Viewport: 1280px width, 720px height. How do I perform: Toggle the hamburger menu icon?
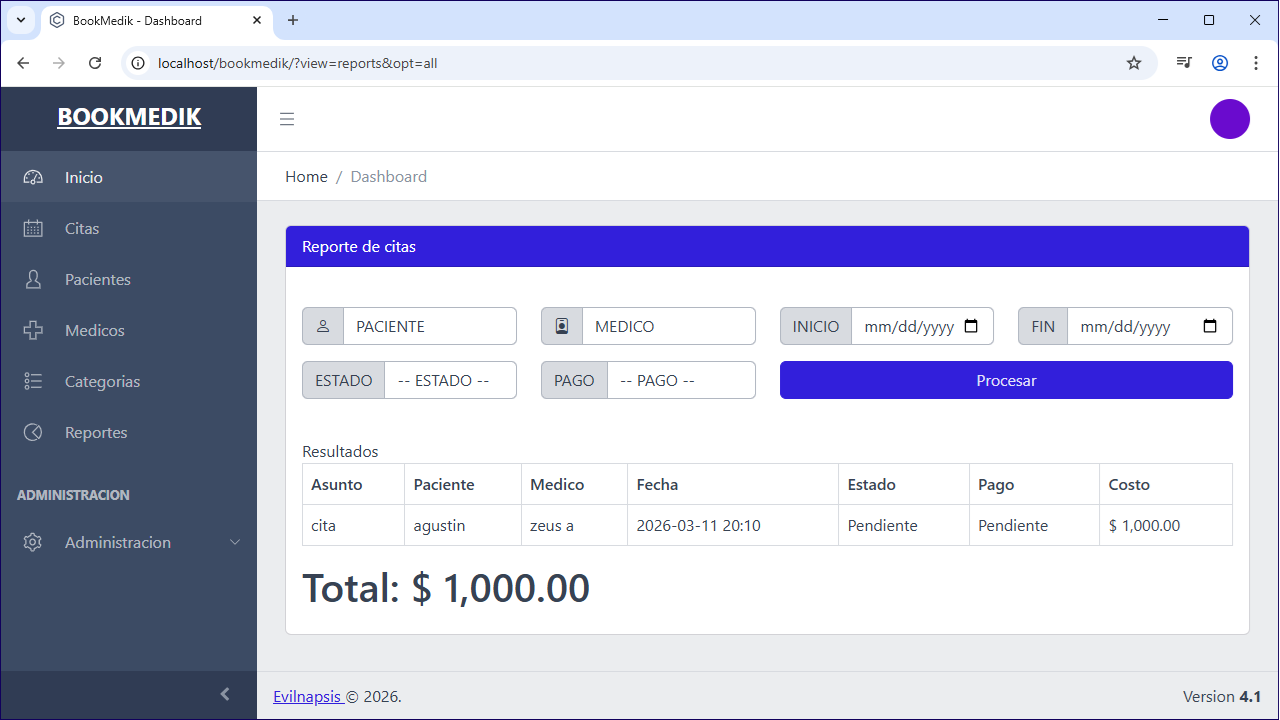click(287, 119)
